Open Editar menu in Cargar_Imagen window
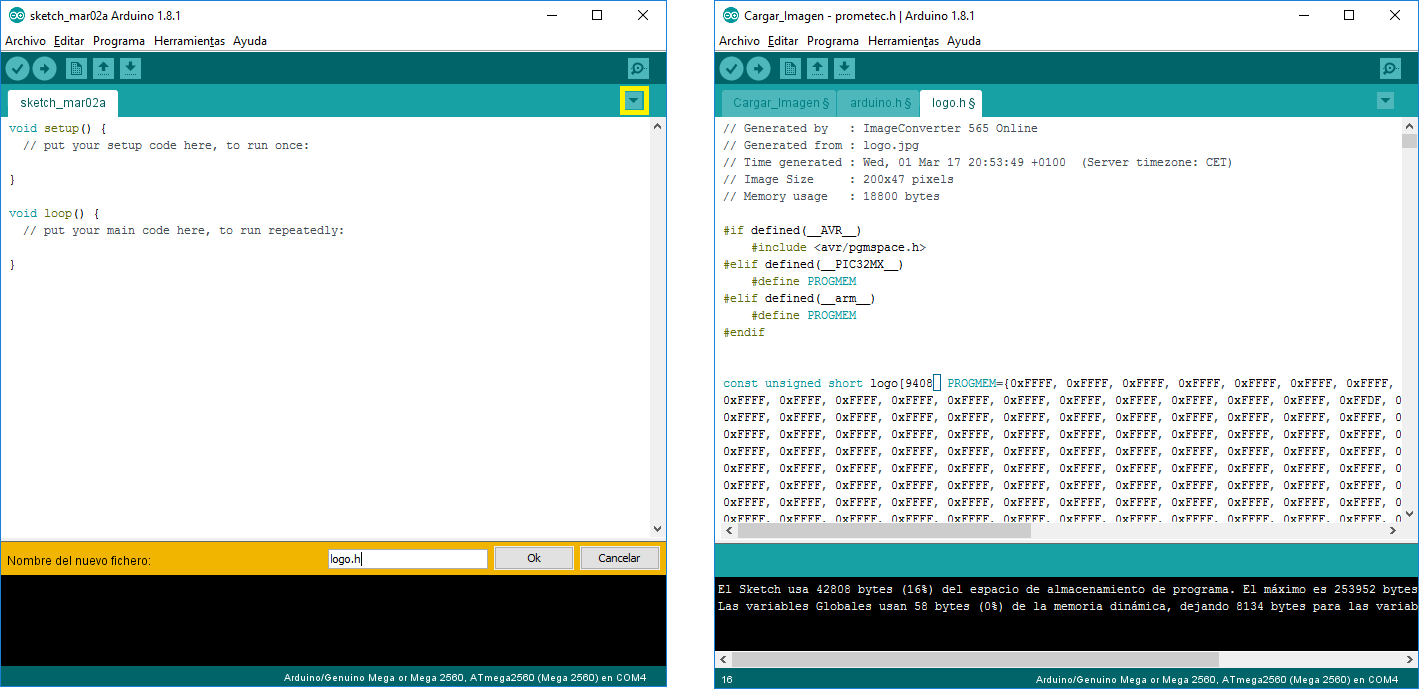The height and width of the screenshot is (689, 1419). (x=783, y=41)
